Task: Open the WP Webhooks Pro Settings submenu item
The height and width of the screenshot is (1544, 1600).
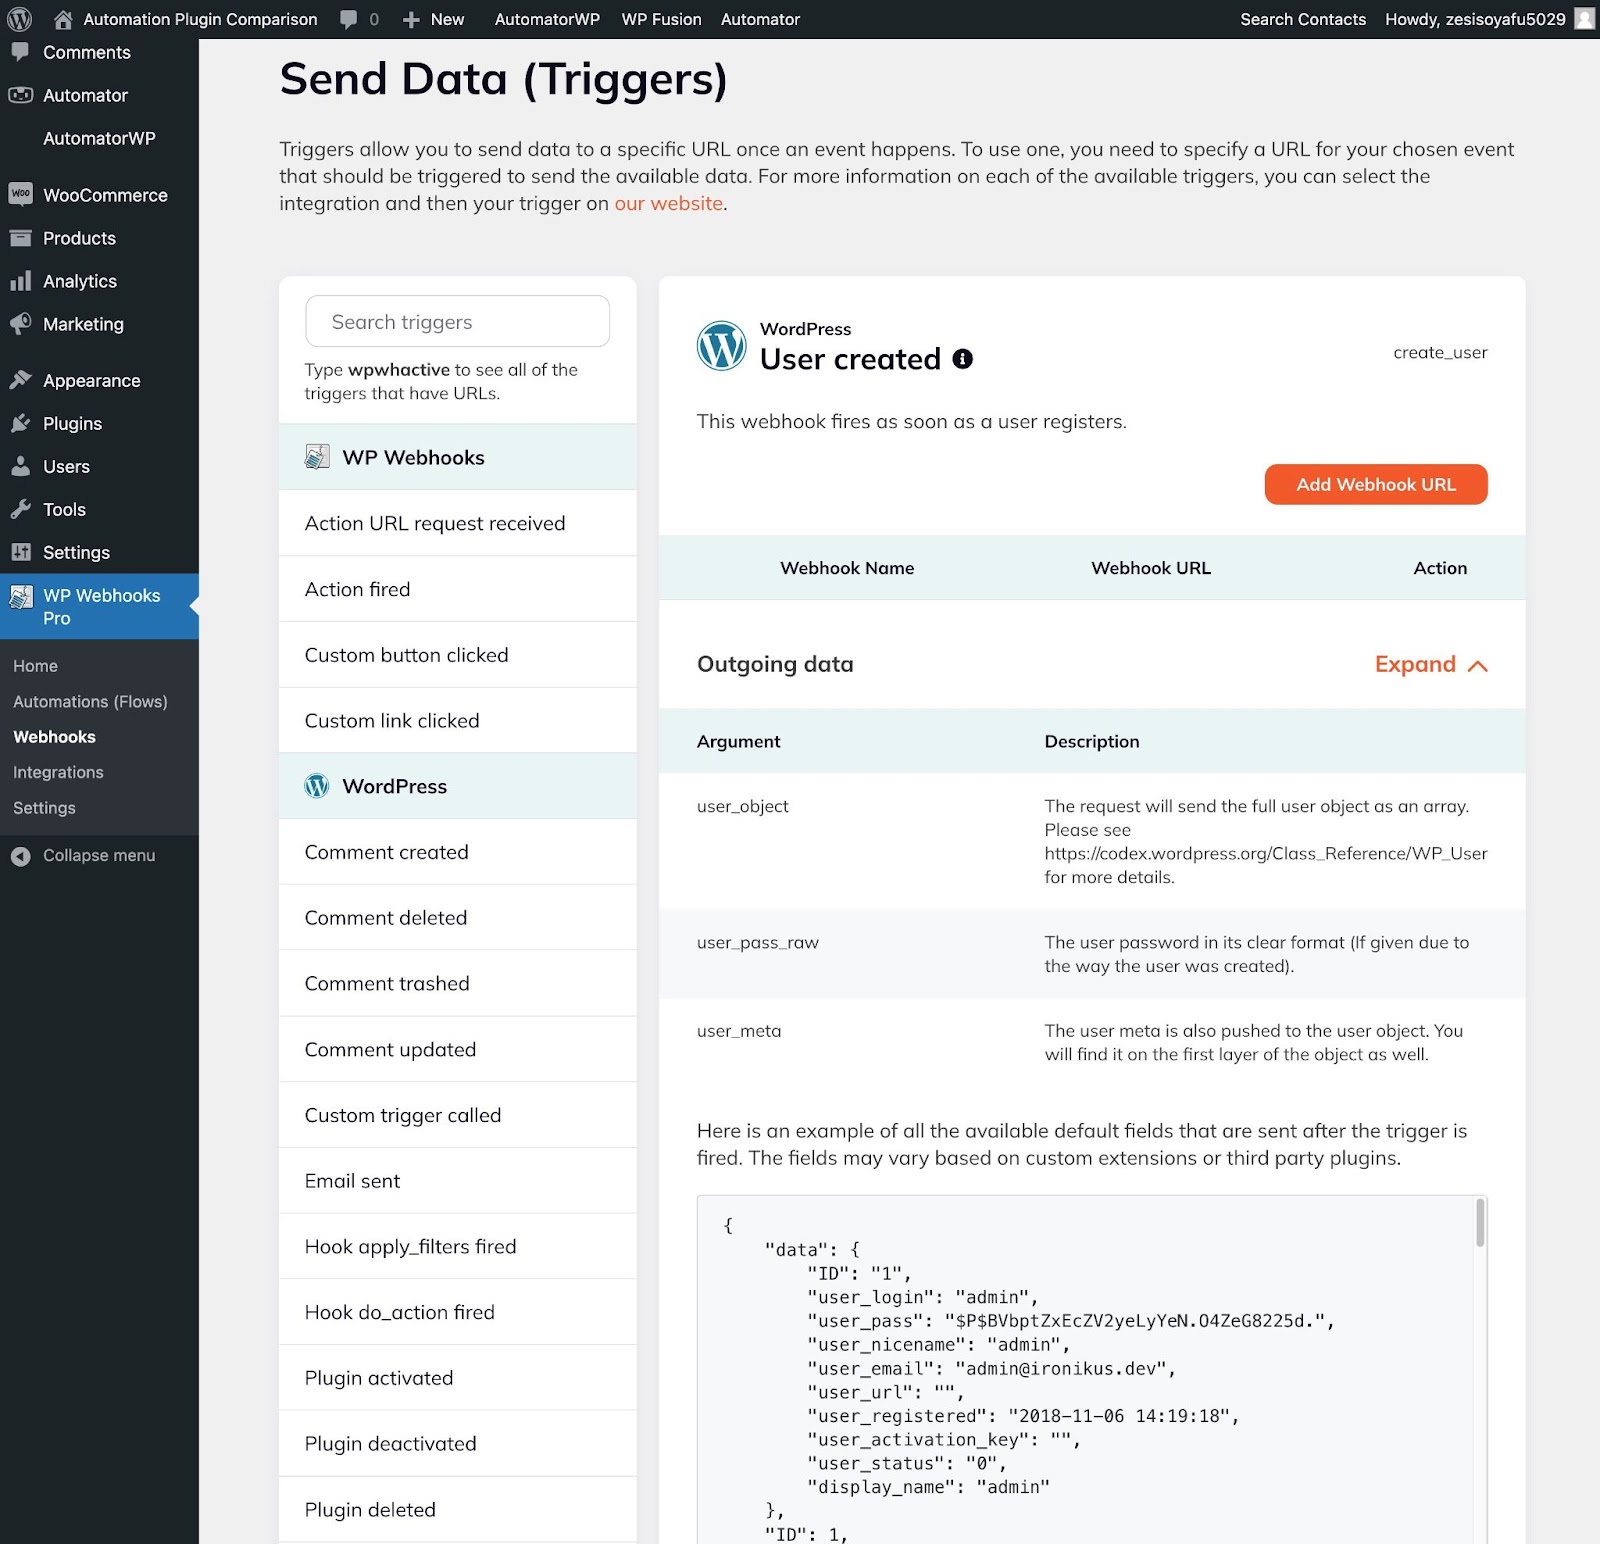Action: click(x=44, y=808)
